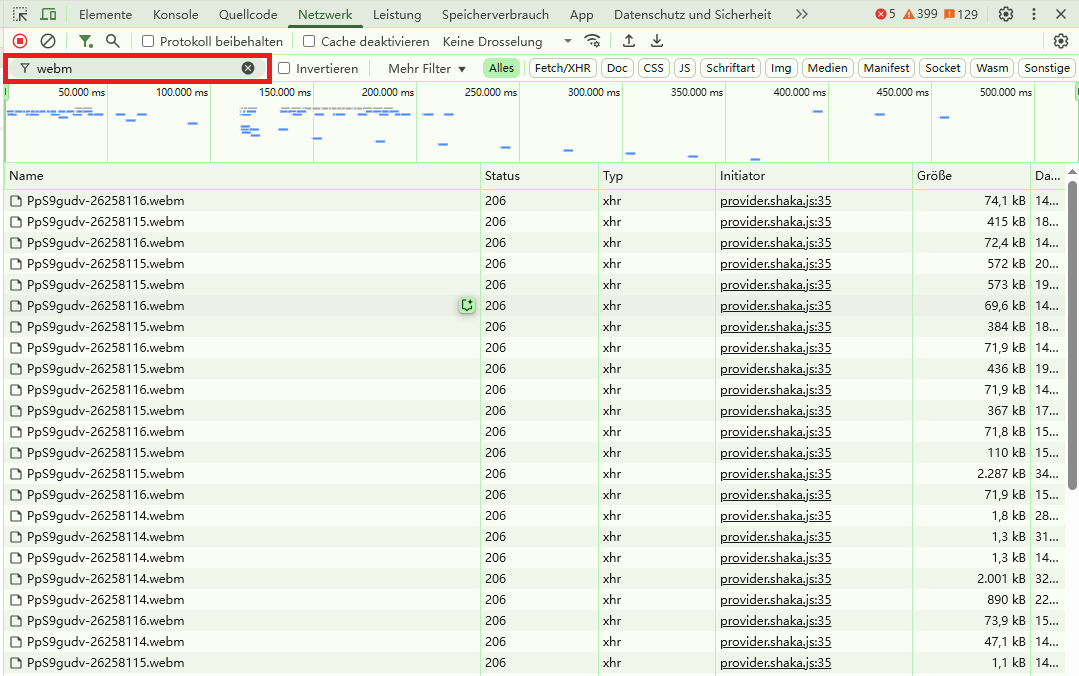Stop recording network log
Image resolution: width=1079 pixels, height=676 pixels.
pyautogui.click(x=20, y=41)
